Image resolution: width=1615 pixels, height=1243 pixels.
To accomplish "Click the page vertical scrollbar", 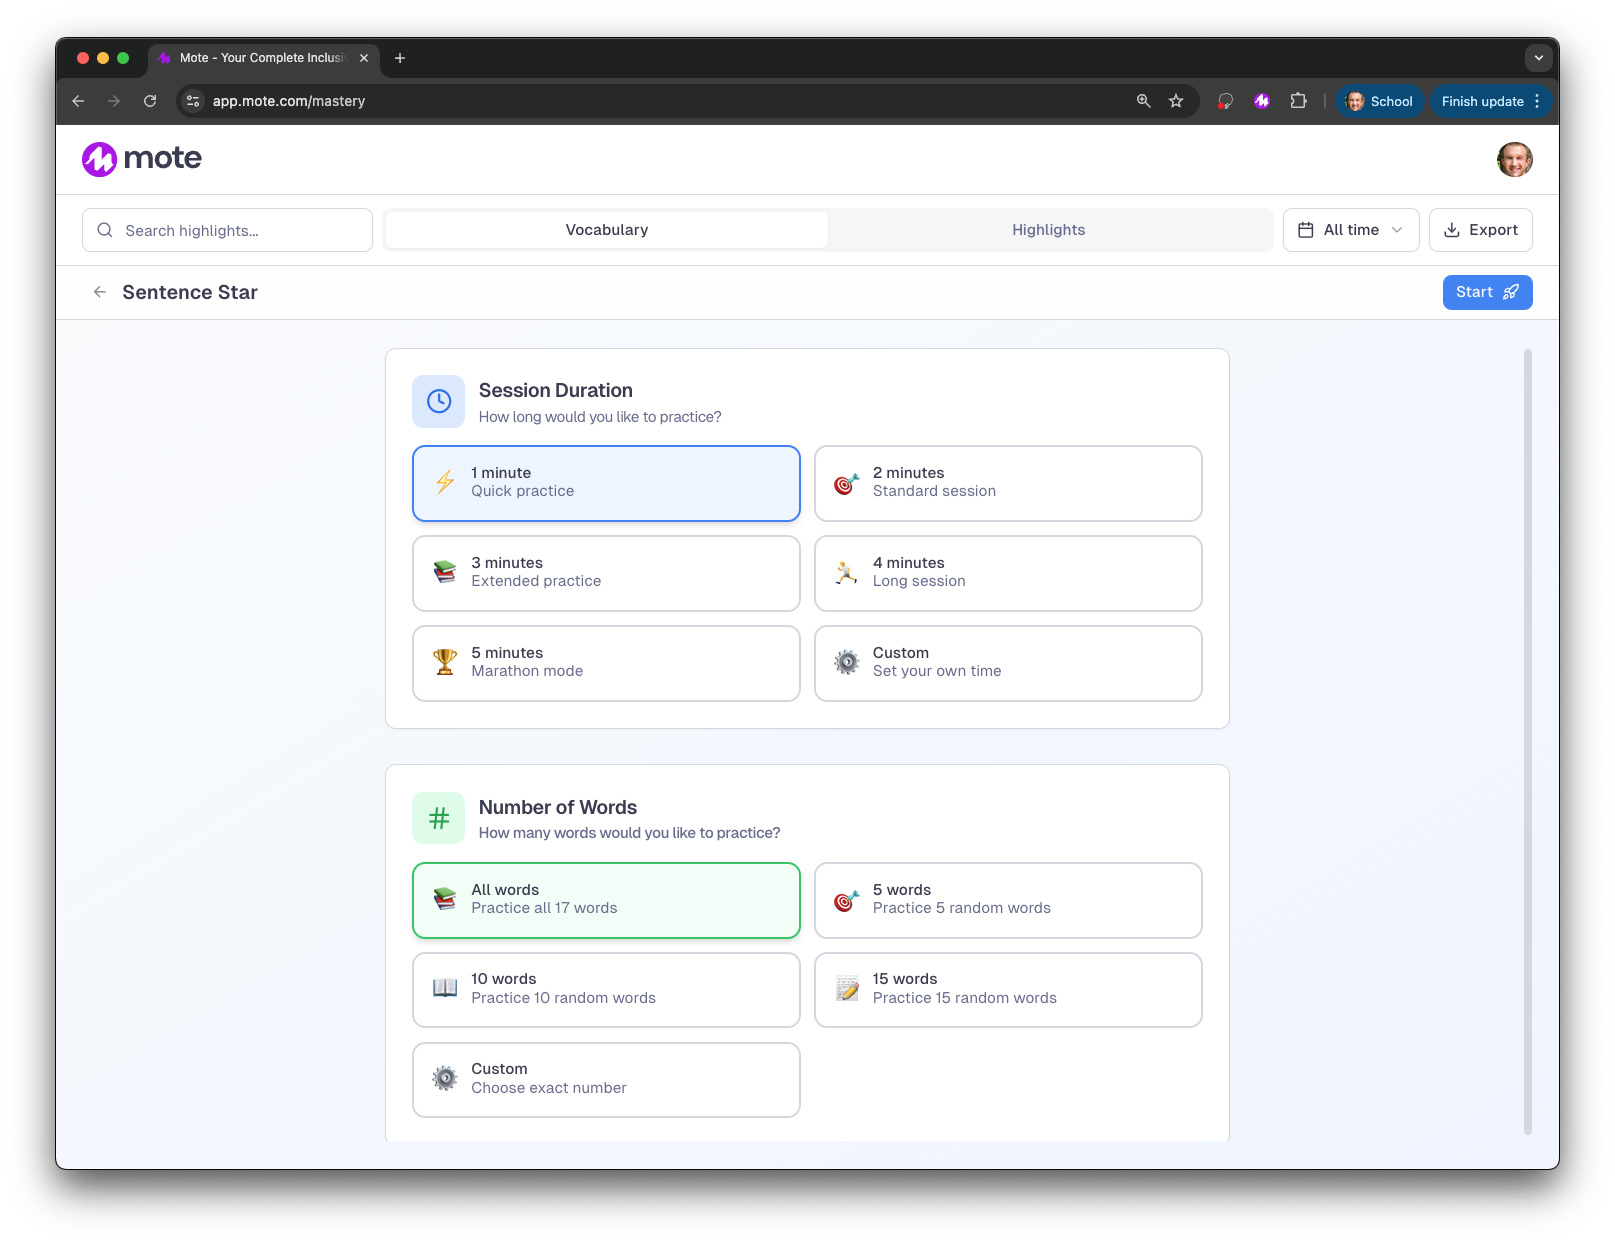I will [x=1527, y=741].
